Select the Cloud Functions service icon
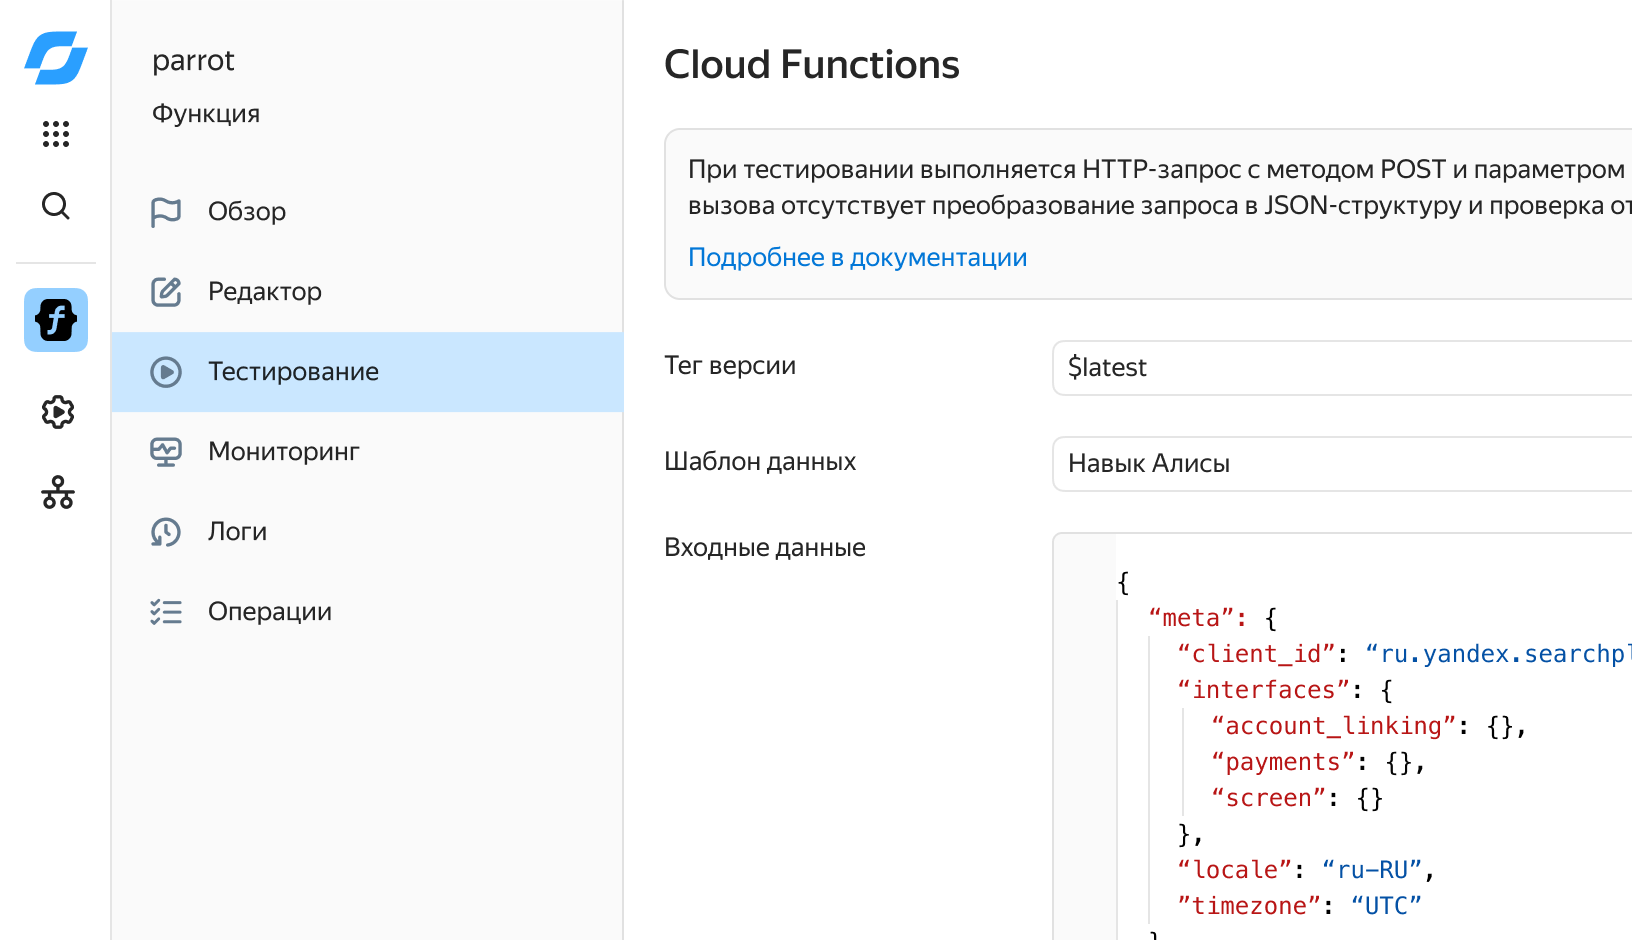The image size is (1632, 940). [x=56, y=320]
